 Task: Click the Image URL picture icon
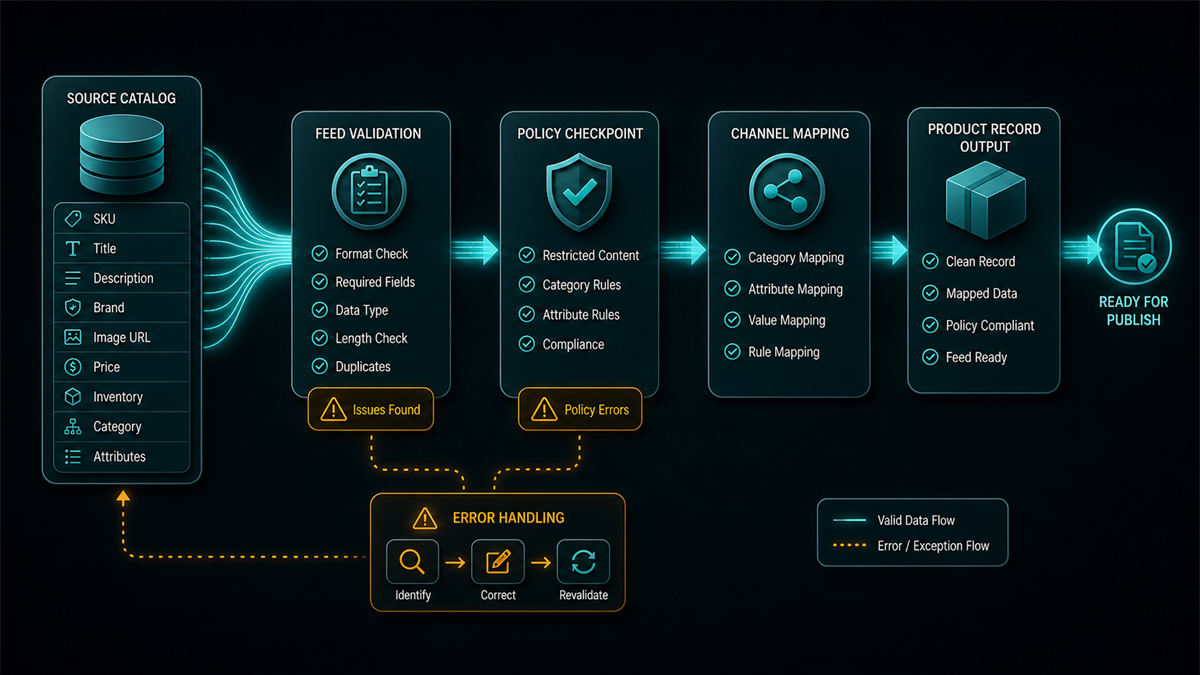click(x=73, y=338)
